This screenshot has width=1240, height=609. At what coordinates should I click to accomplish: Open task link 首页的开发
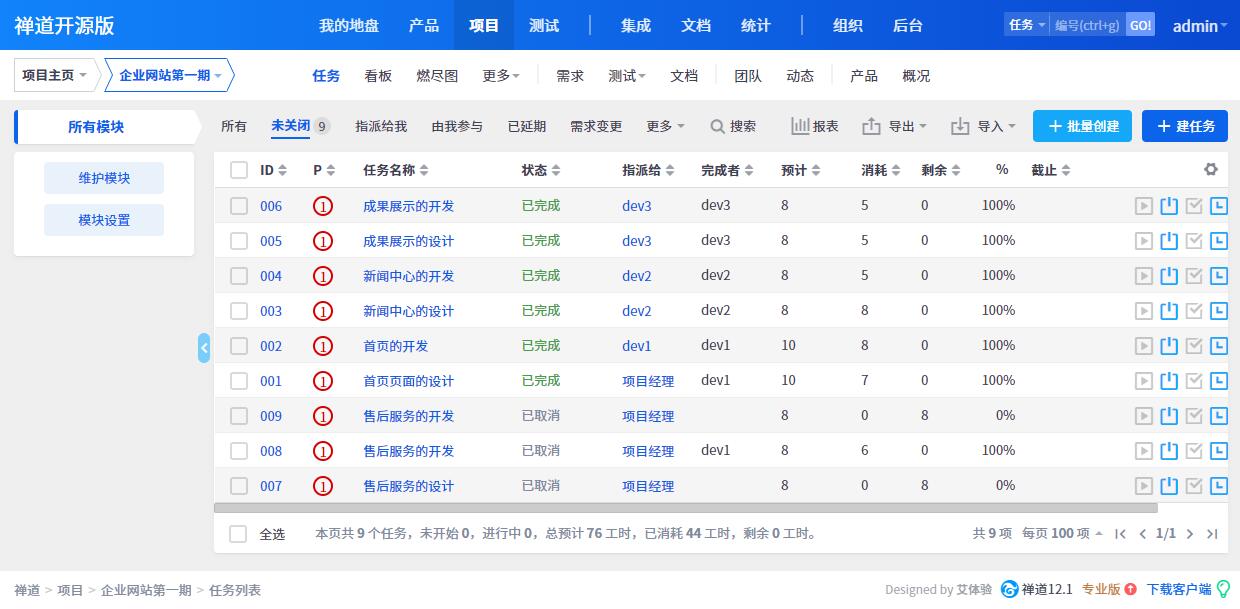[x=395, y=346]
